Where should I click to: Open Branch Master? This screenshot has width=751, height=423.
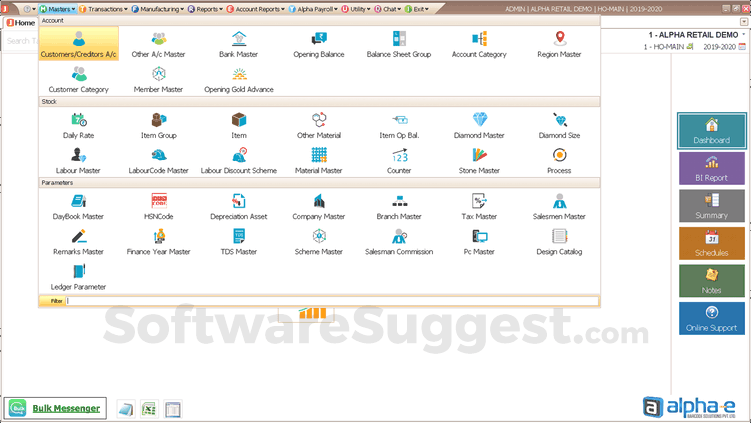tap(399, 206)
